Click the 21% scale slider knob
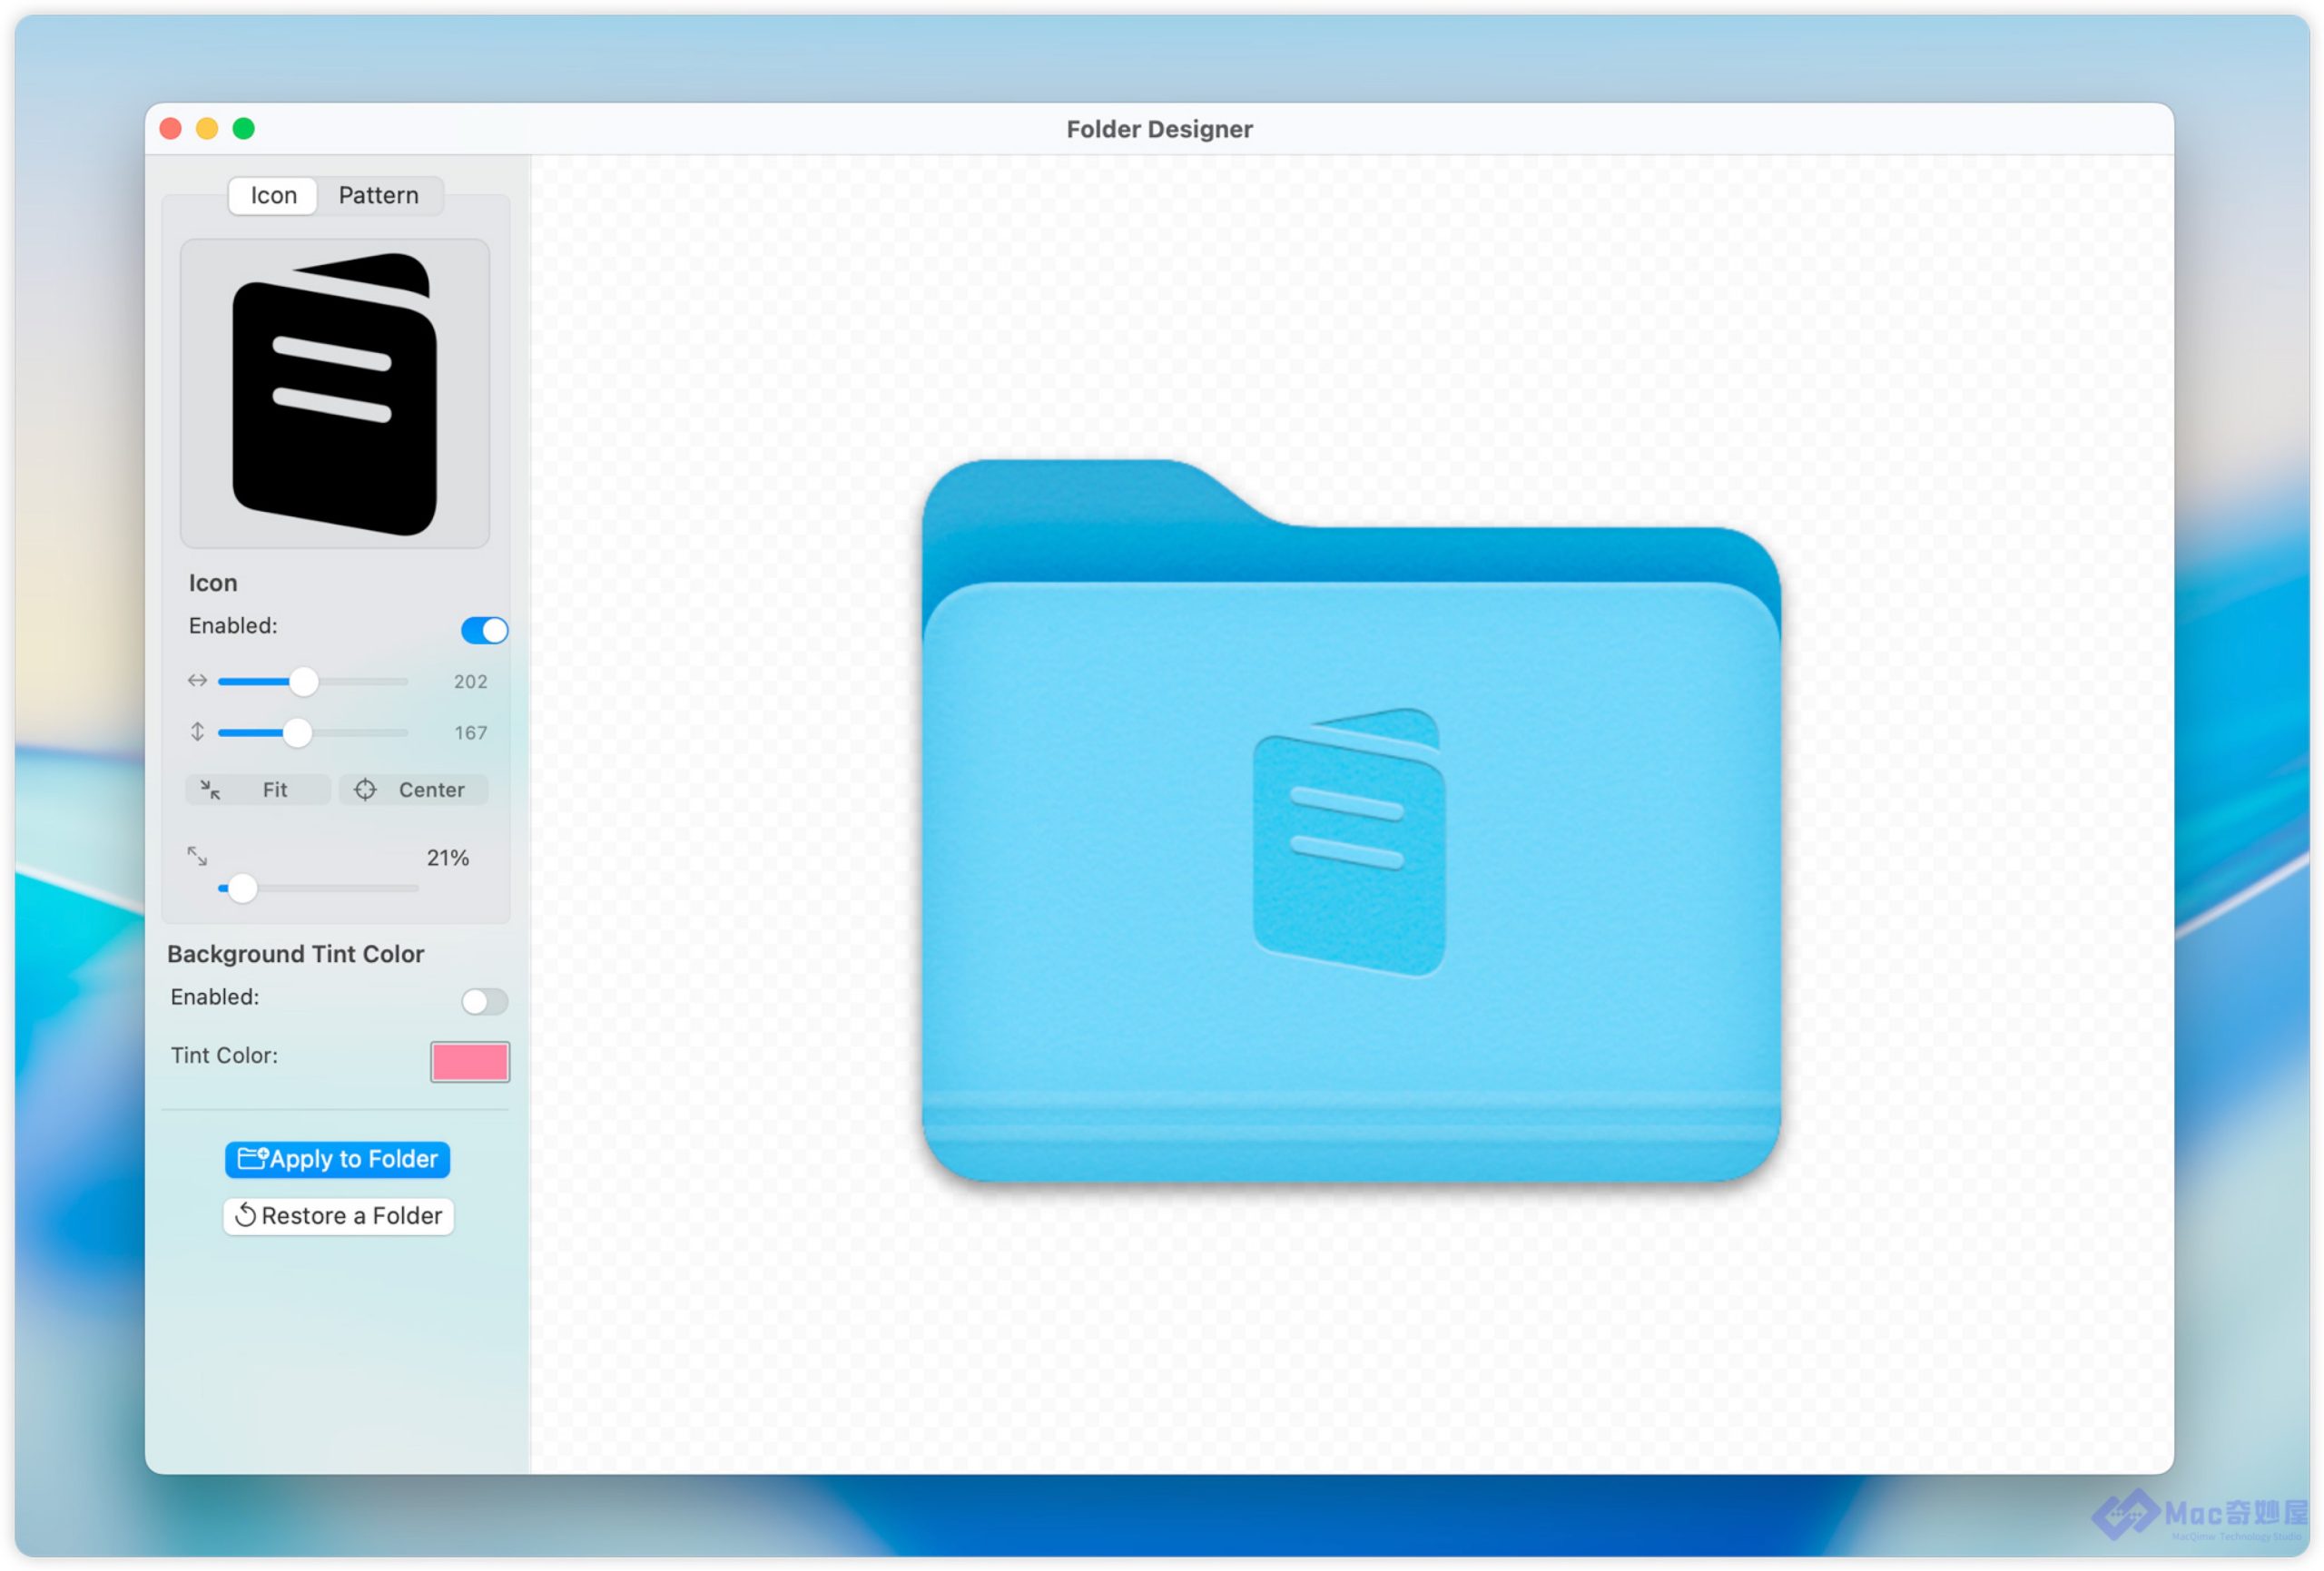The height and width of the screenshot is (1571, 2324). (242, 888)
